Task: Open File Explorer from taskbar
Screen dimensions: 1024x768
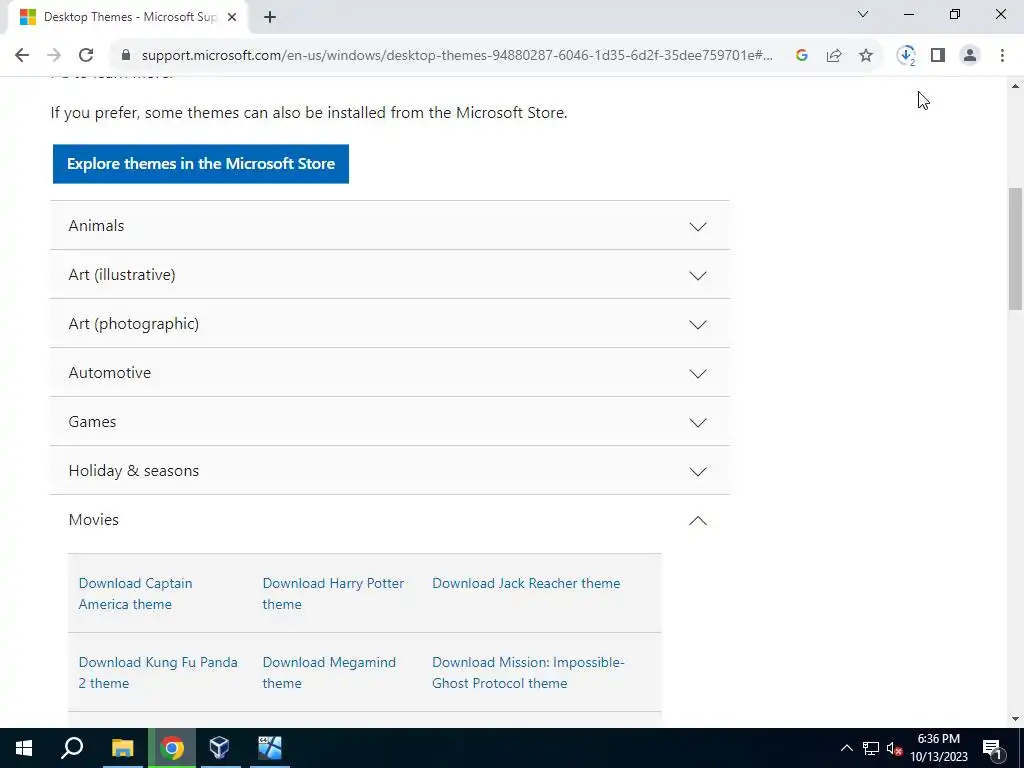Action: (122, 748)
